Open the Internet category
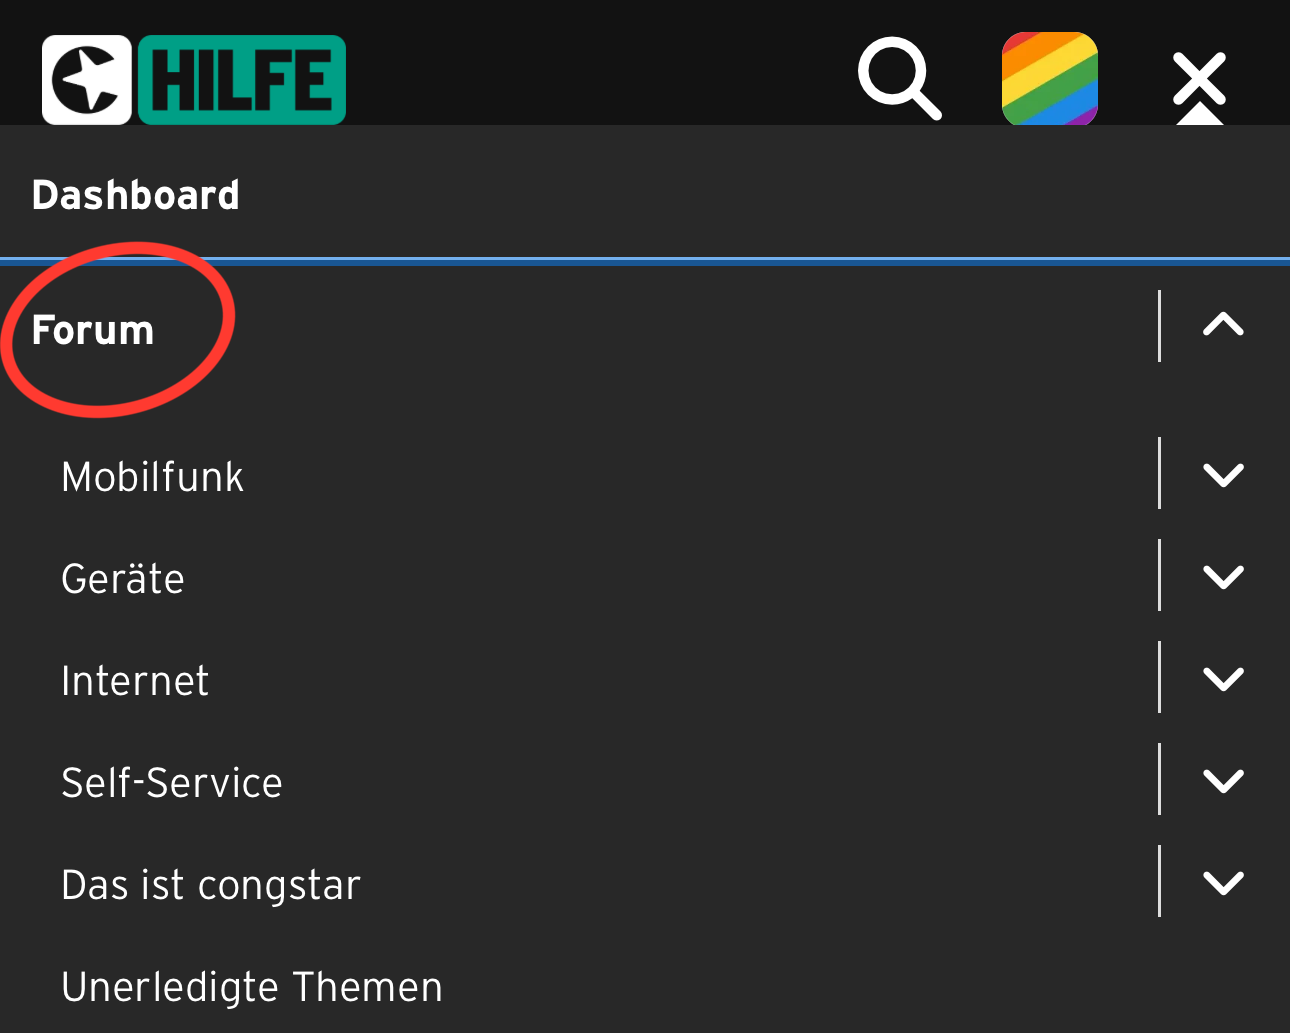Viewport: 1290px width, 1033px height. click(x=135, y=681)
